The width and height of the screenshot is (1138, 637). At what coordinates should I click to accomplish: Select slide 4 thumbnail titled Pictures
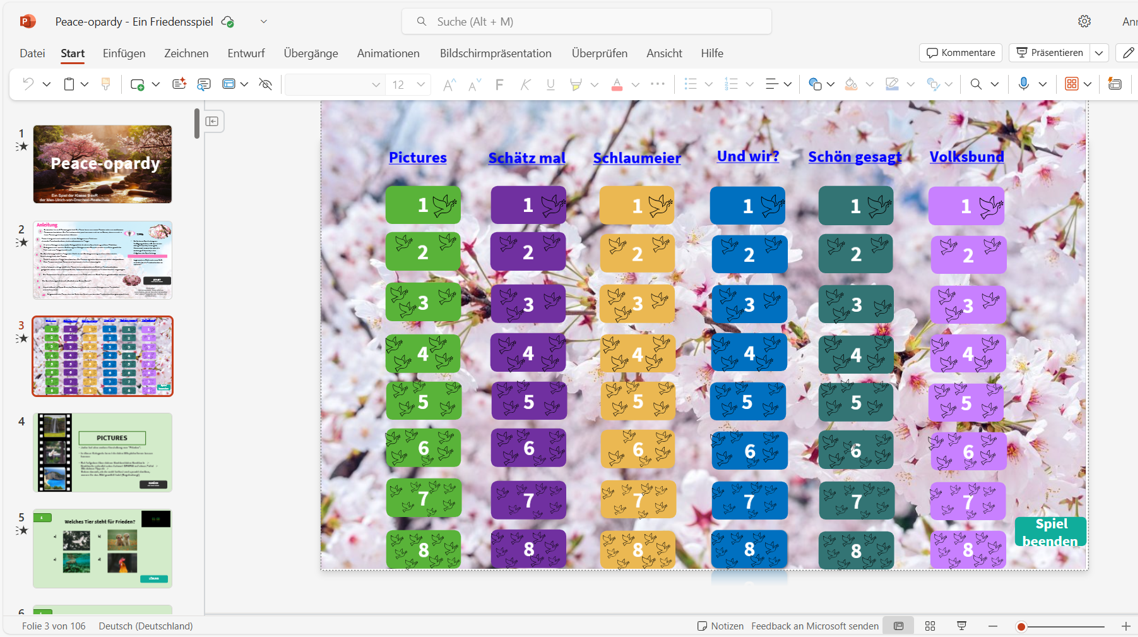pyautogui.click(x=103, y=452)
